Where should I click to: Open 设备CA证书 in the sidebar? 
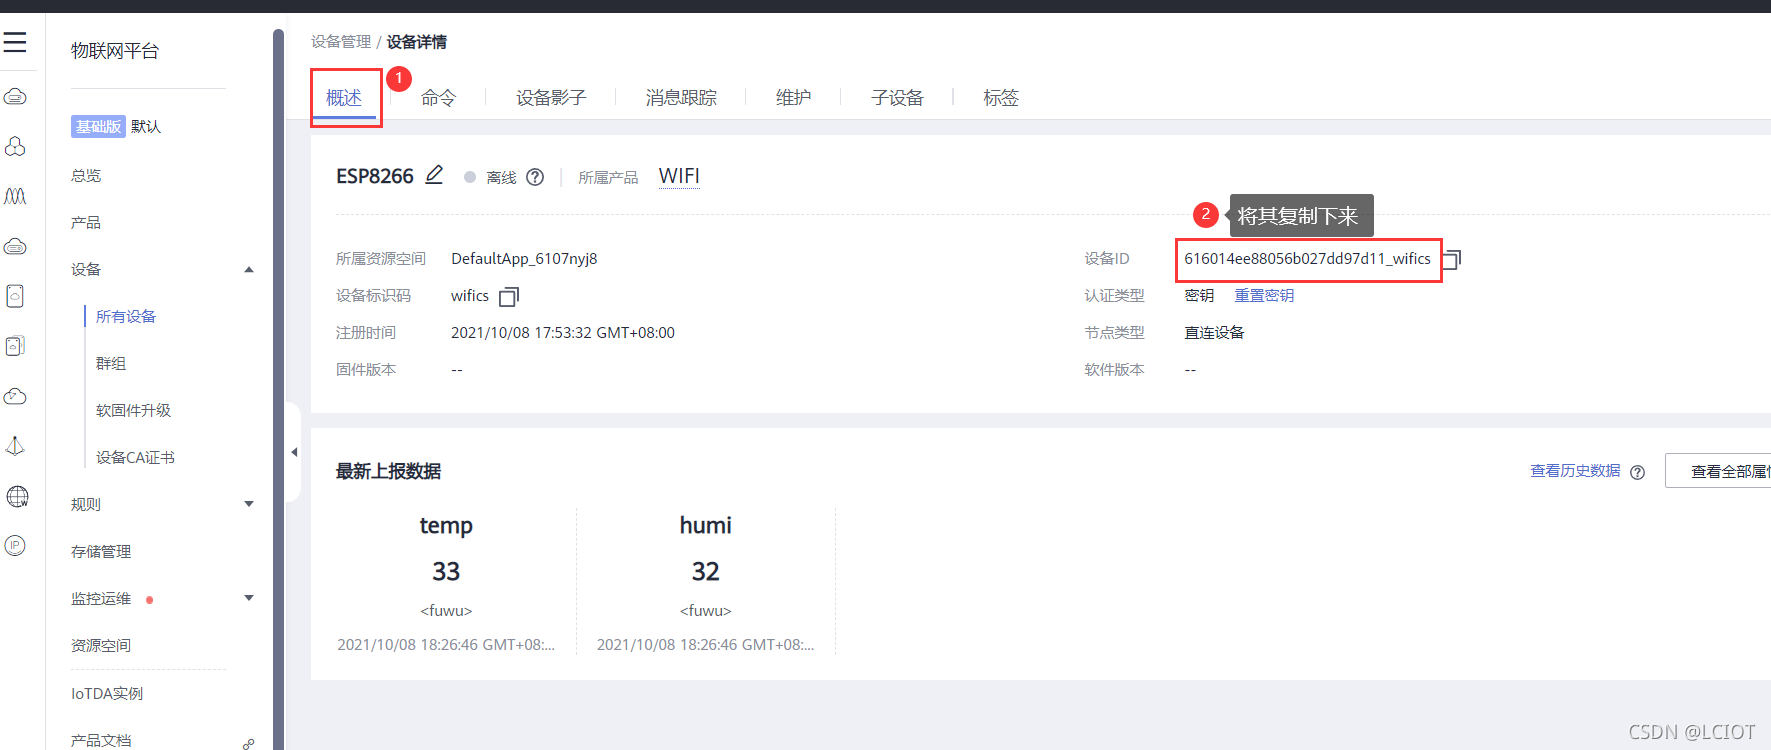click(x=135, y=457)
